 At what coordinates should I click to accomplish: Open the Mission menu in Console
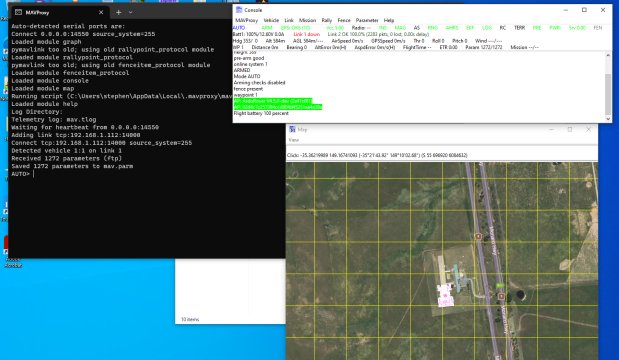[x=308, y=20]
